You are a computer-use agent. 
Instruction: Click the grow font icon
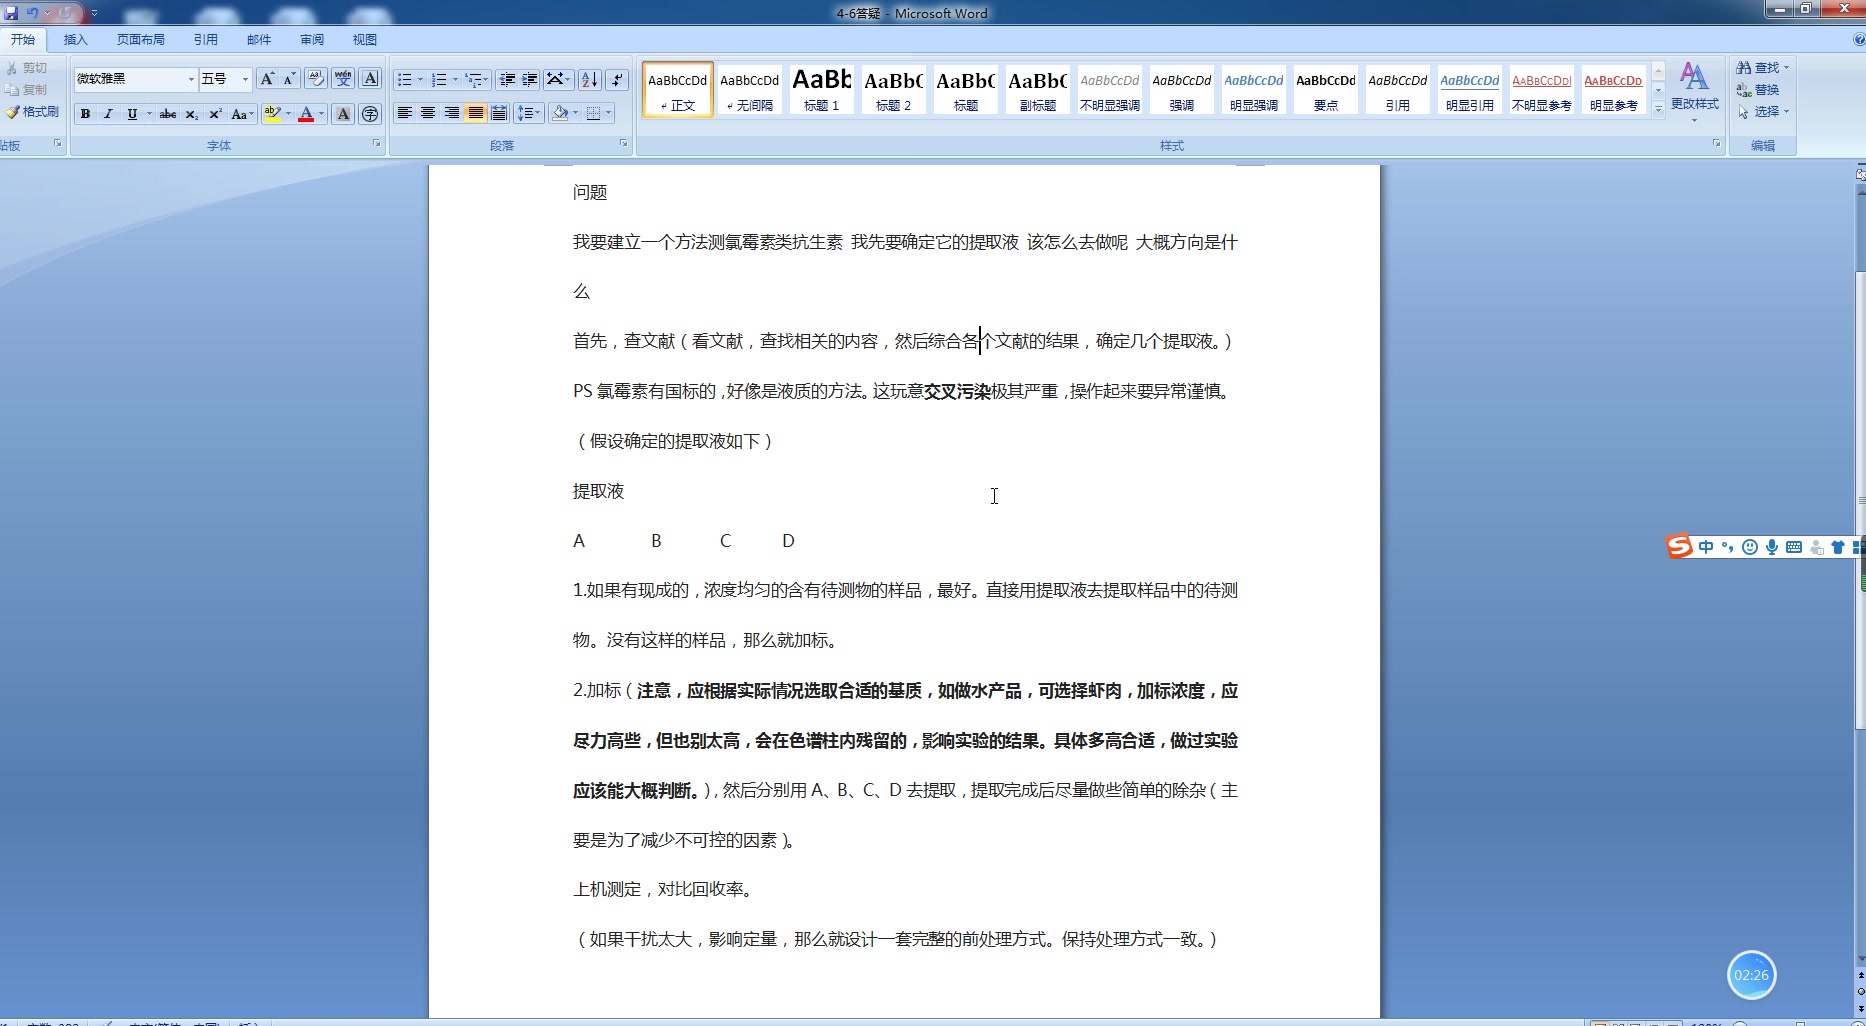pos(266,79)
